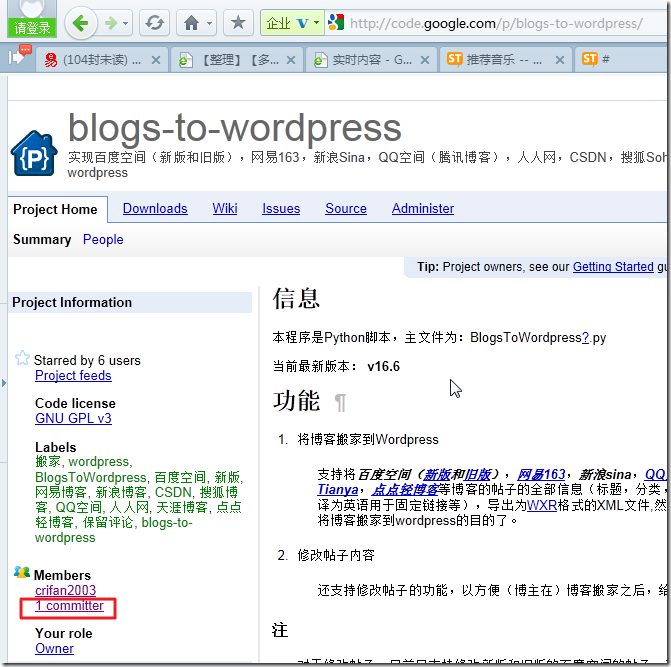The height and width of the screenshot is (667, 671).
Task: Click the 百度空间 label
Action: [180, 477]
